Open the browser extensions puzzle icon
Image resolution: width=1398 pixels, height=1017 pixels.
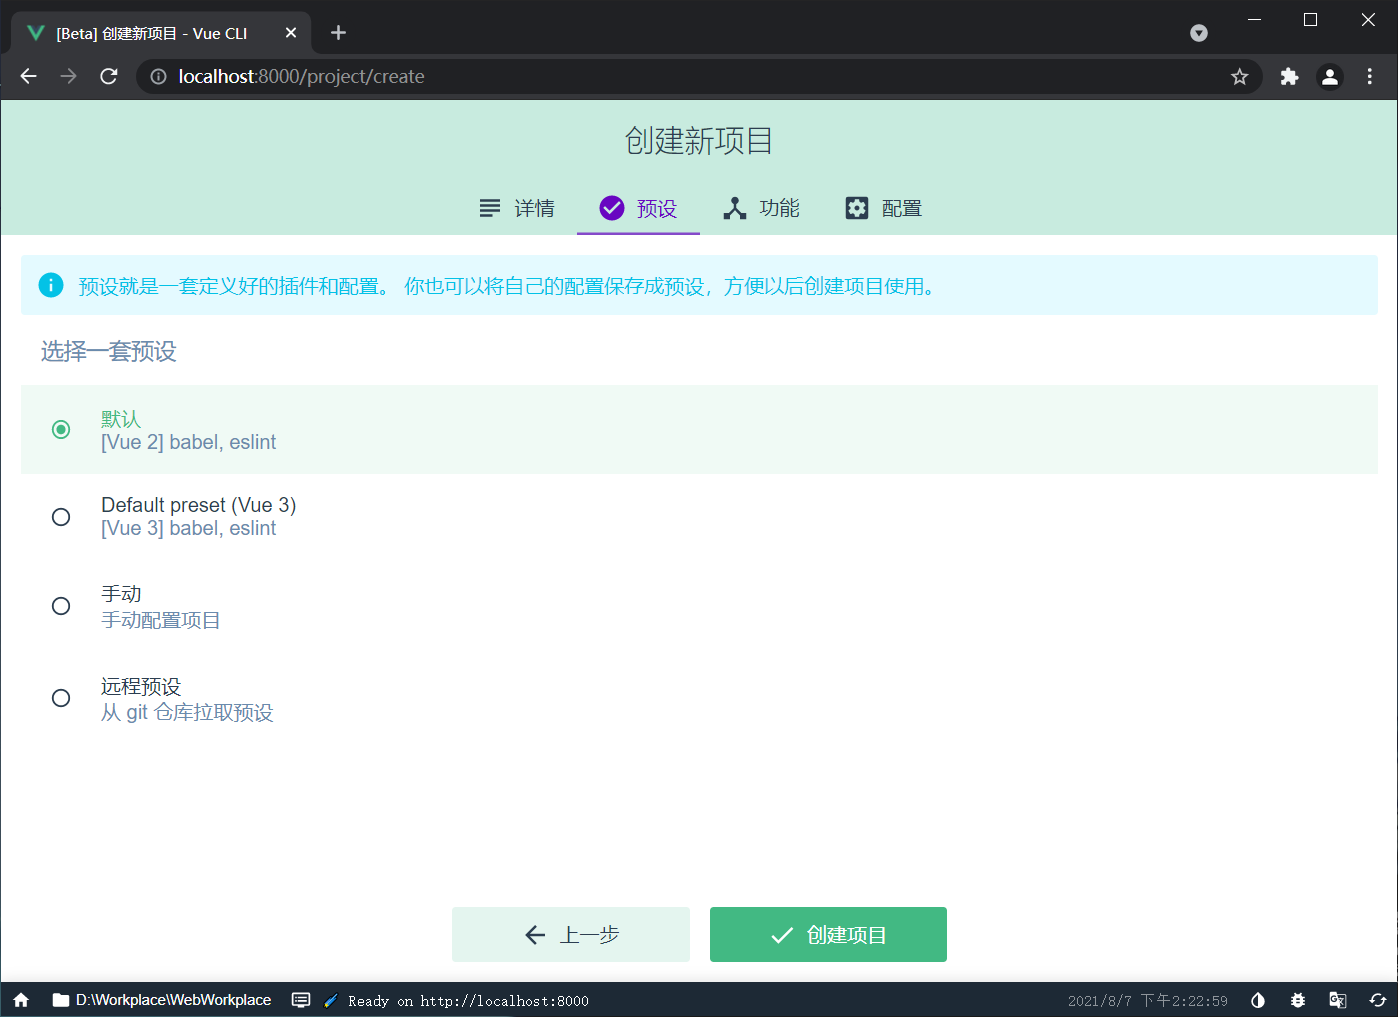[x=1289, y=77]
